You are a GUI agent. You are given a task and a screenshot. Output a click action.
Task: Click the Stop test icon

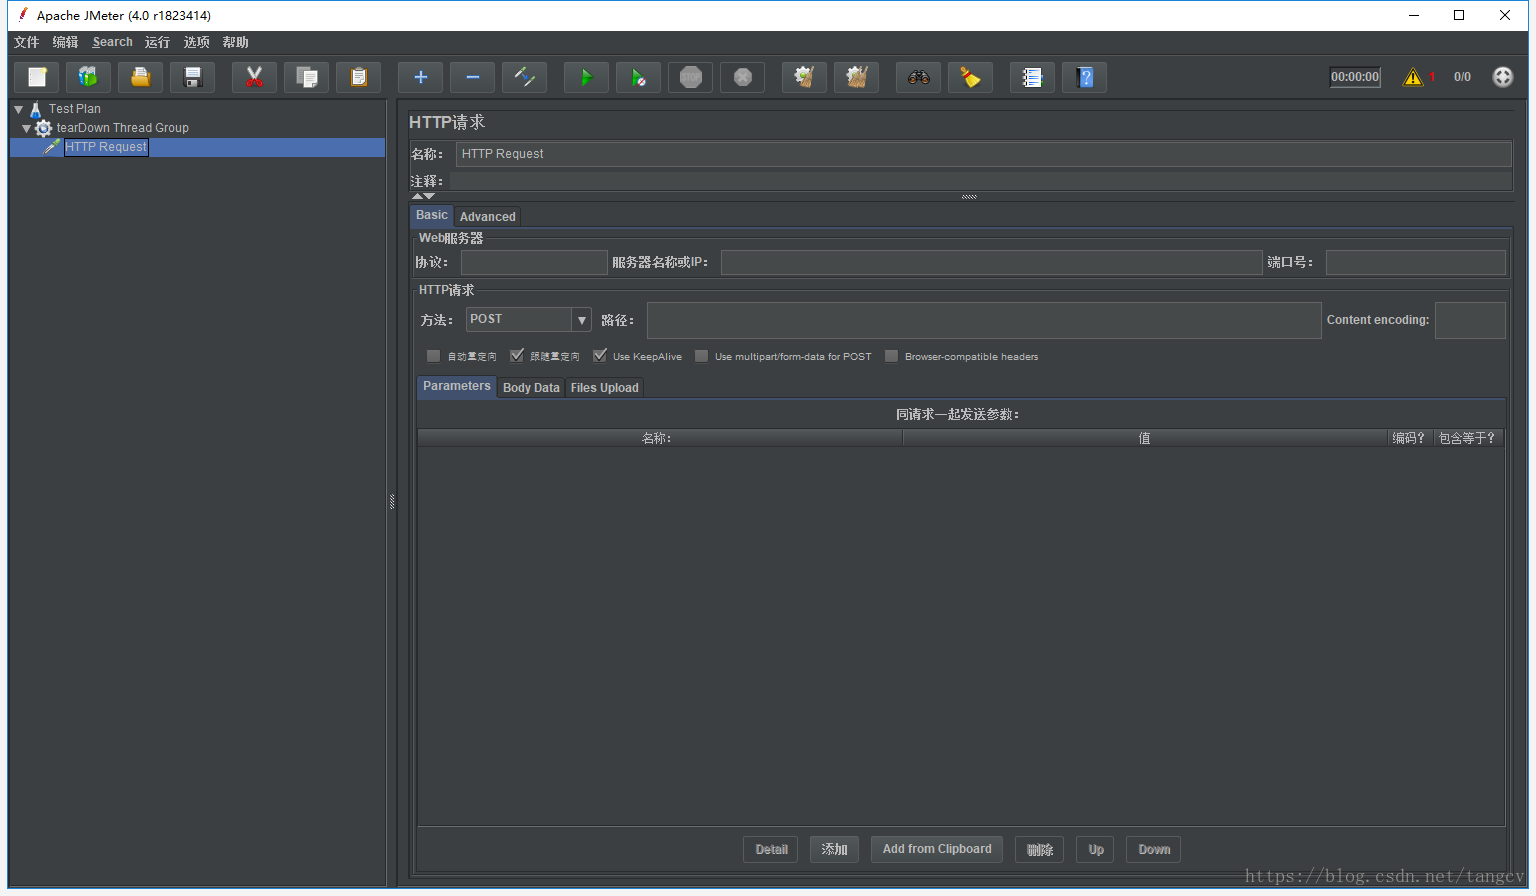[x=690, y=77]
